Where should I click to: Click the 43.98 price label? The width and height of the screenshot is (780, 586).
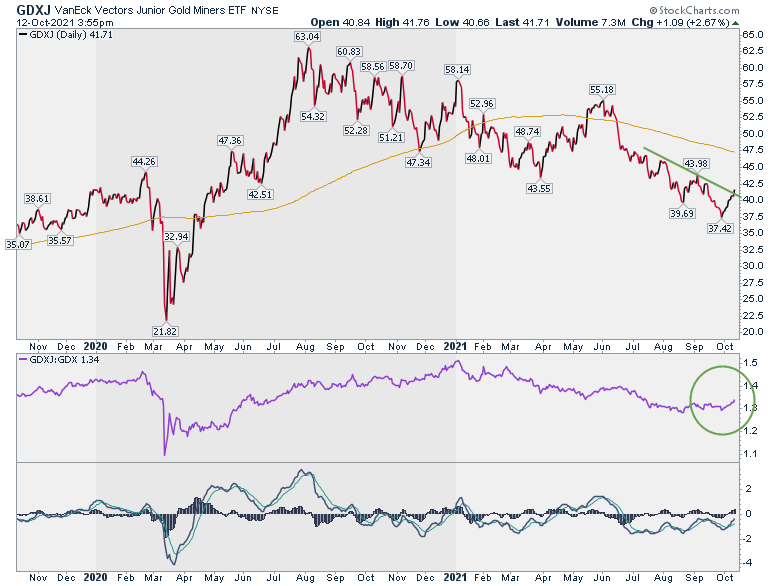point(696,163)
